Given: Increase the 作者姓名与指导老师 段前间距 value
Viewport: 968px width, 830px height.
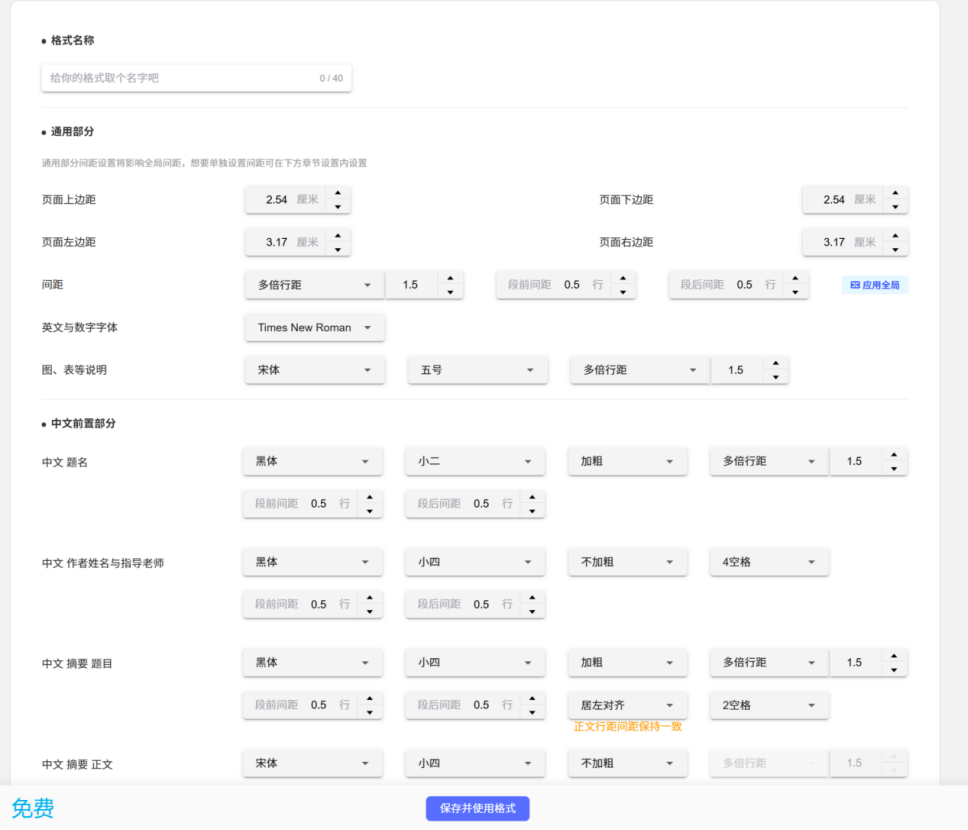Looking at the screenshot, I should (369, 597).
